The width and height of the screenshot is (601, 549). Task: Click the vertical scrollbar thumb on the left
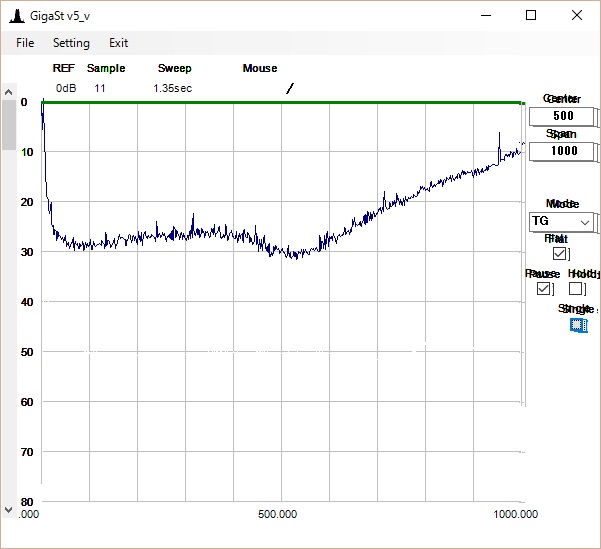pyautogui.click(x=8, y=125)
